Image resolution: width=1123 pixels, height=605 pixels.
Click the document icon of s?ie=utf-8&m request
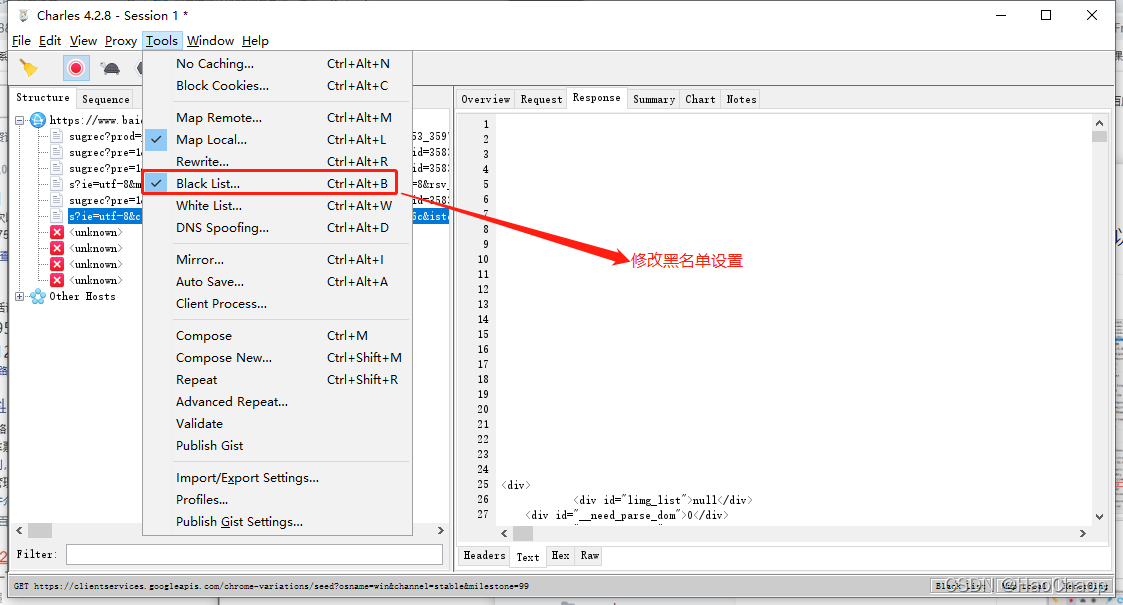(x=57, y=184)
